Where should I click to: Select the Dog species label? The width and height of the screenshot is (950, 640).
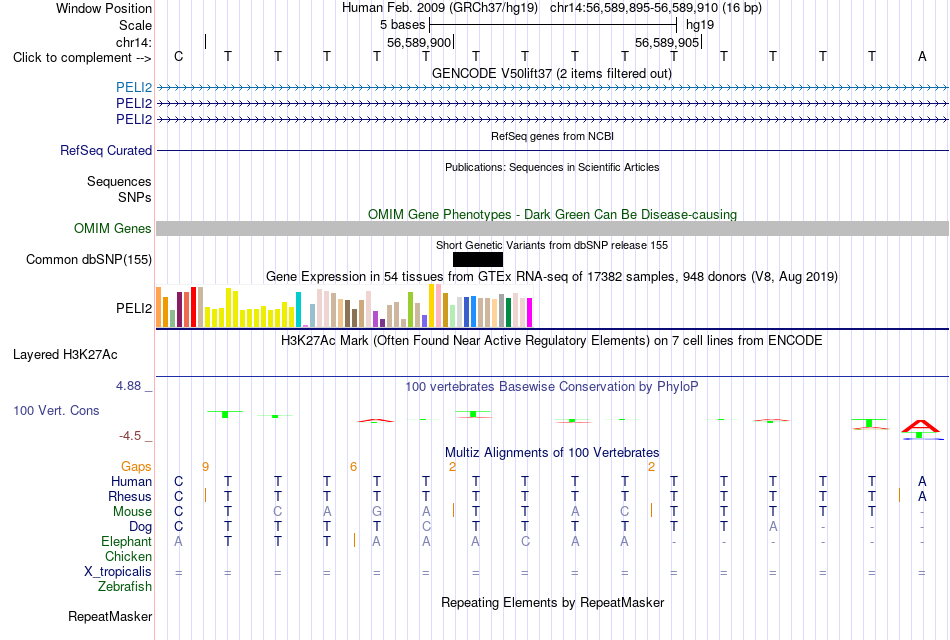(x=141, y=527)
